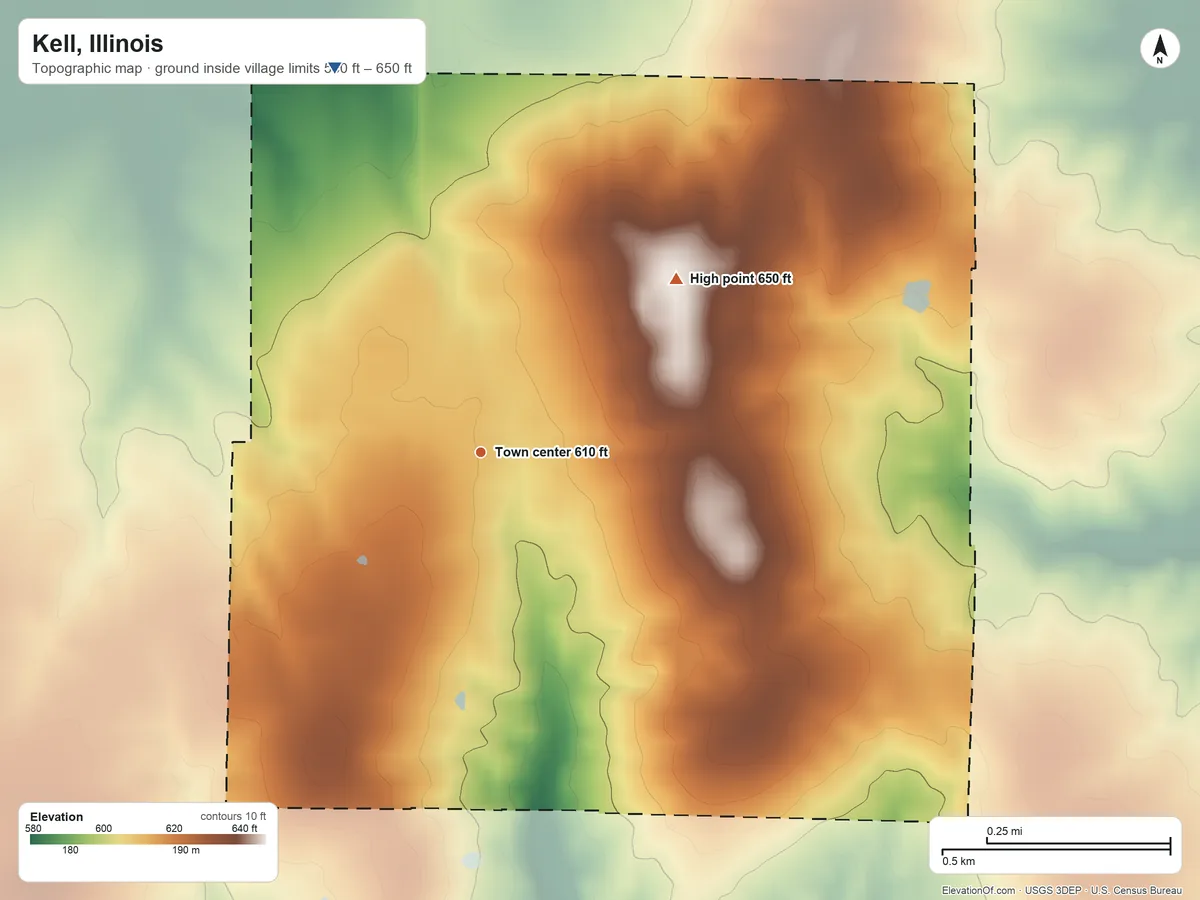Click the north arrow compass icon
The width and height of the screenshot is (1200, 900).
tap(1159, 49)
